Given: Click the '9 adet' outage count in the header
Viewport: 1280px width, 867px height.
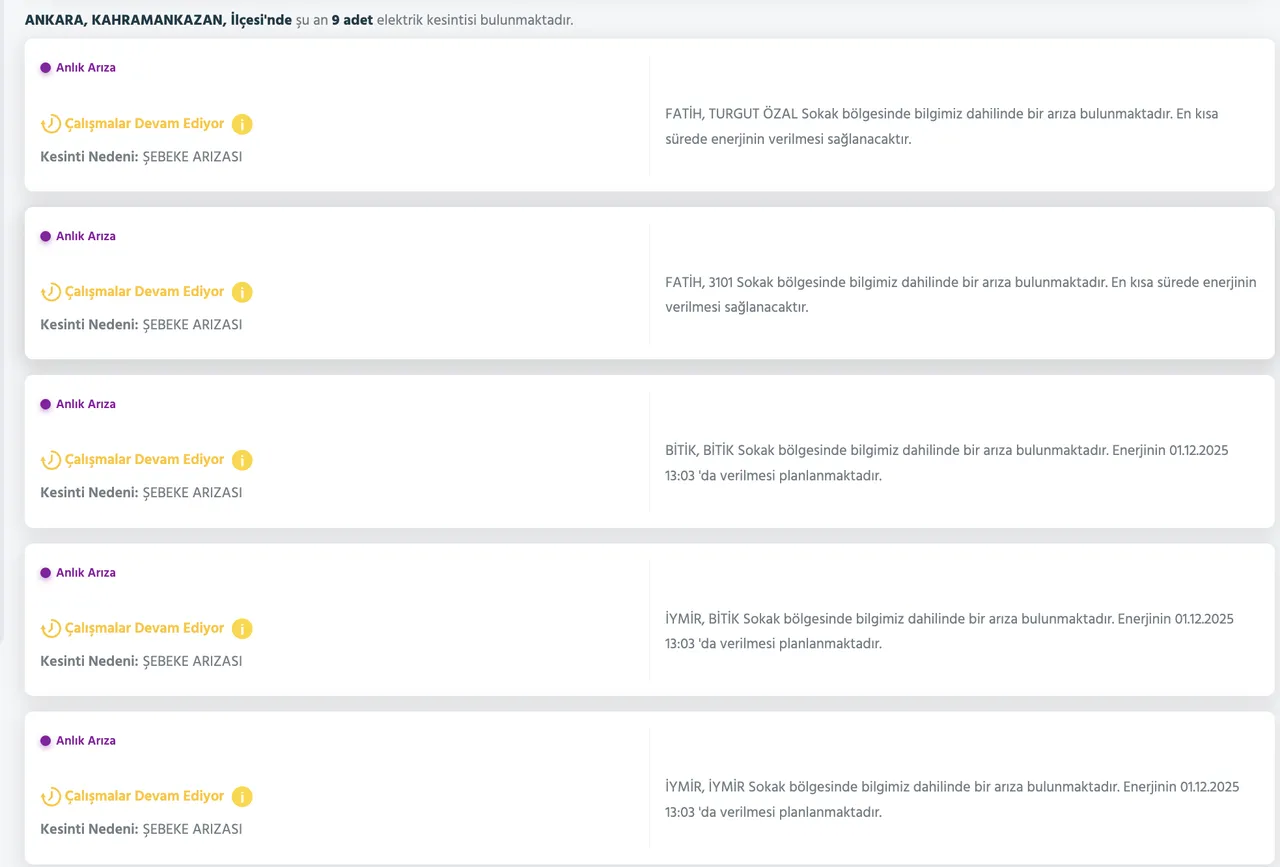Looking at the screenshot, I should coord(352,20).
